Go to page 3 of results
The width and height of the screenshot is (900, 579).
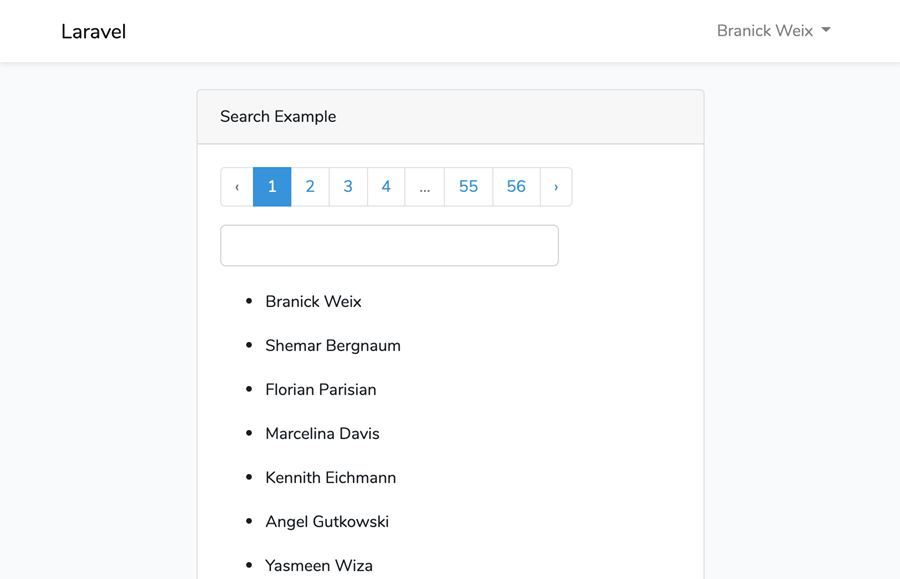[x=348, y=187]
